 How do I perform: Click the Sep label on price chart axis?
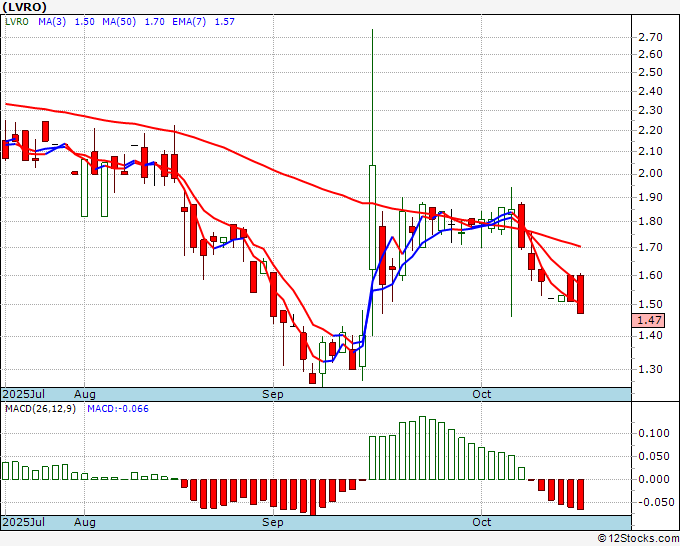point(273,394)
